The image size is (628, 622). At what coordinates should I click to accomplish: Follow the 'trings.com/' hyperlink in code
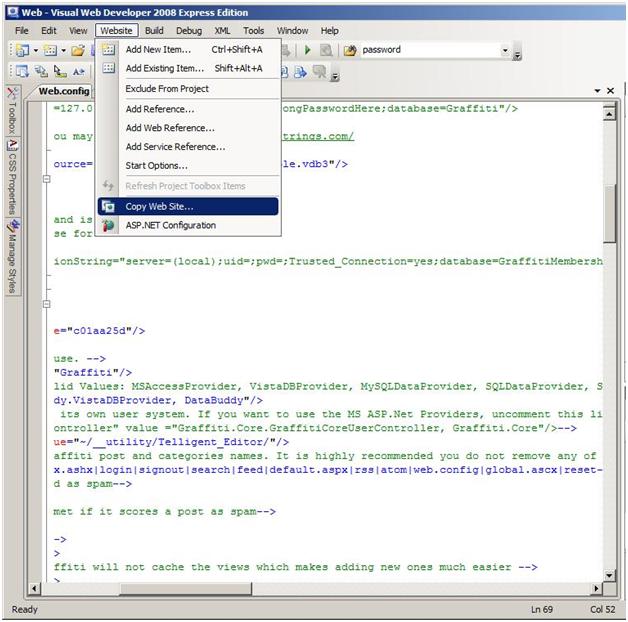click(318, 136)
